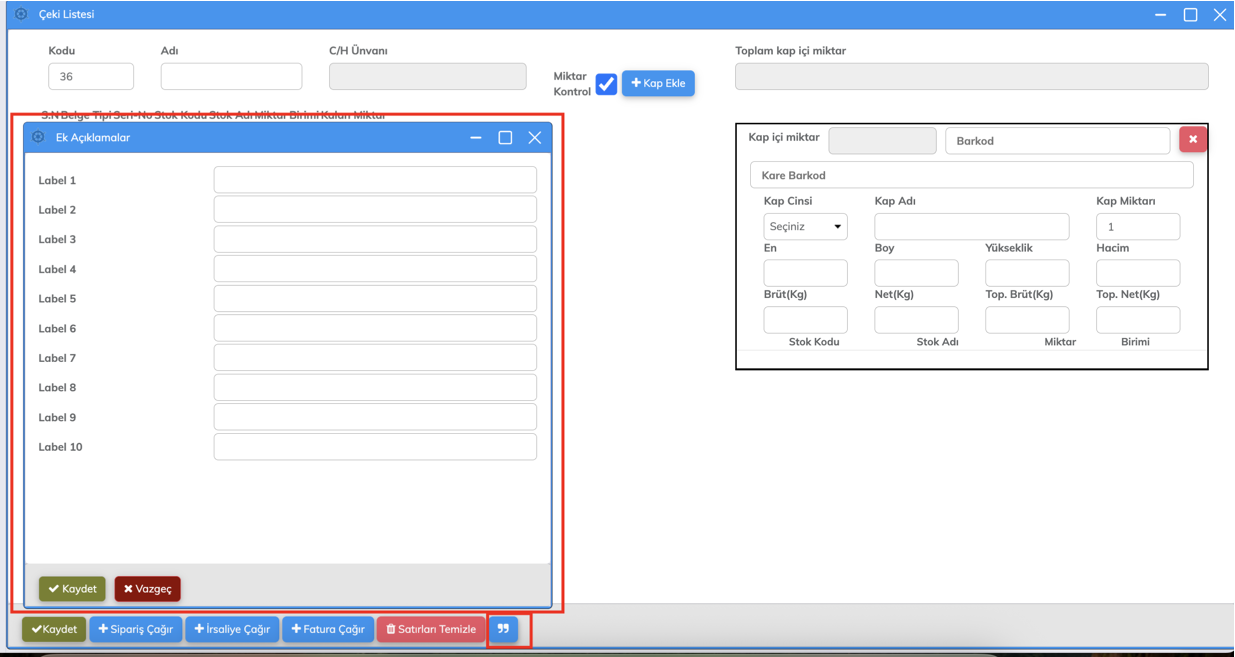Open the Kap Cinsi dropdown
Viewport: 1235px width, 657px height.
[805, 227]
